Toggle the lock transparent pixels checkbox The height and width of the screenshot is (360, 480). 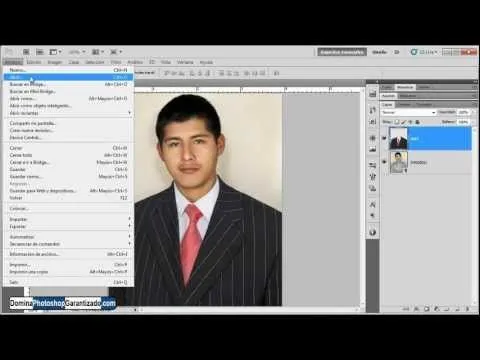[x=397, y=122]
